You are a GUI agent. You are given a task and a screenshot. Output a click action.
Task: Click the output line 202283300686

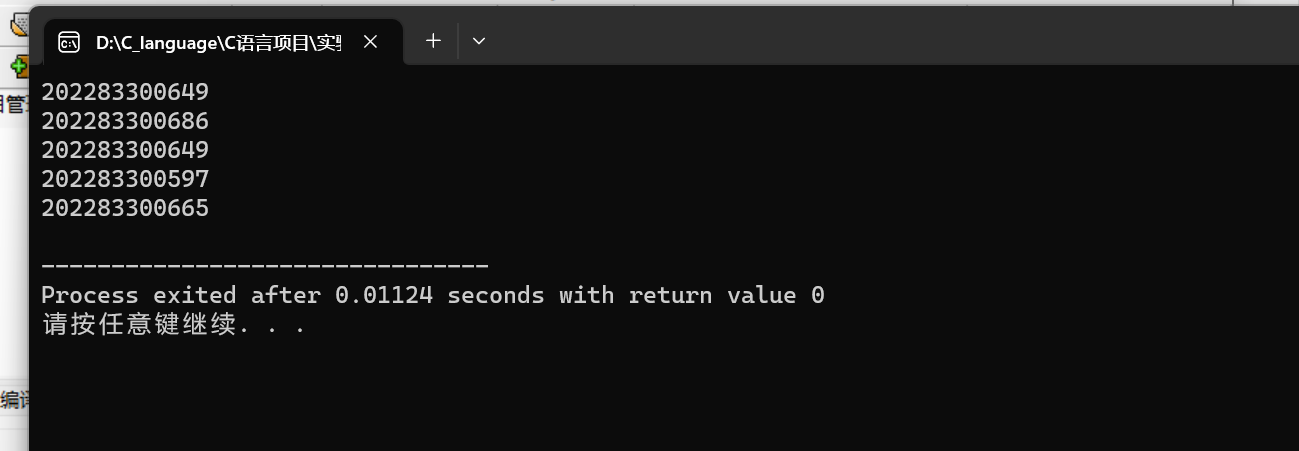[x=125, y=122]
